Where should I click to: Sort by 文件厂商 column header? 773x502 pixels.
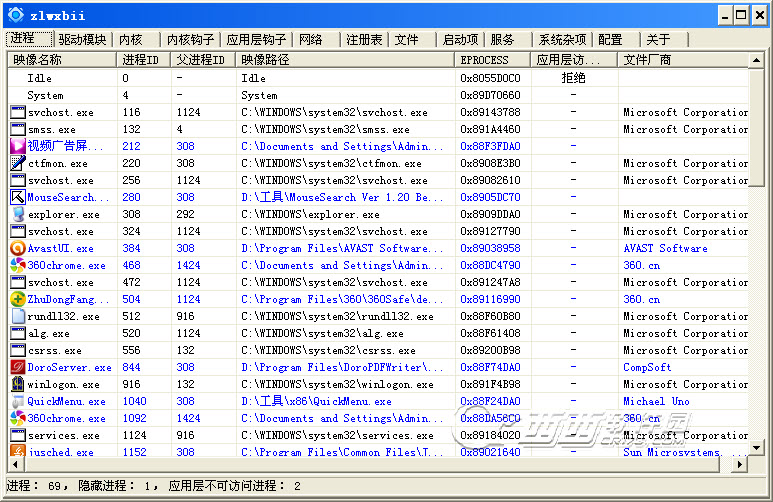pos(683,60)
